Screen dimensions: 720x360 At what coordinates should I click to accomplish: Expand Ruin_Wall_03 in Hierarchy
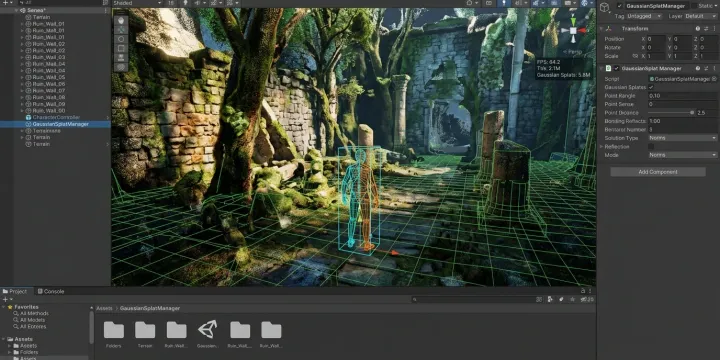coord(22,57)
